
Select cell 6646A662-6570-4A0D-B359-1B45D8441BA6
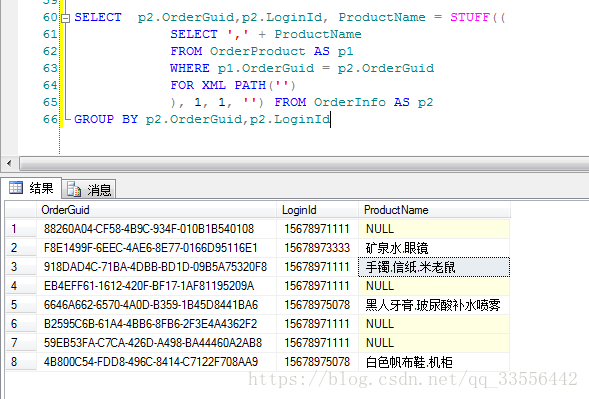[156, 305]
